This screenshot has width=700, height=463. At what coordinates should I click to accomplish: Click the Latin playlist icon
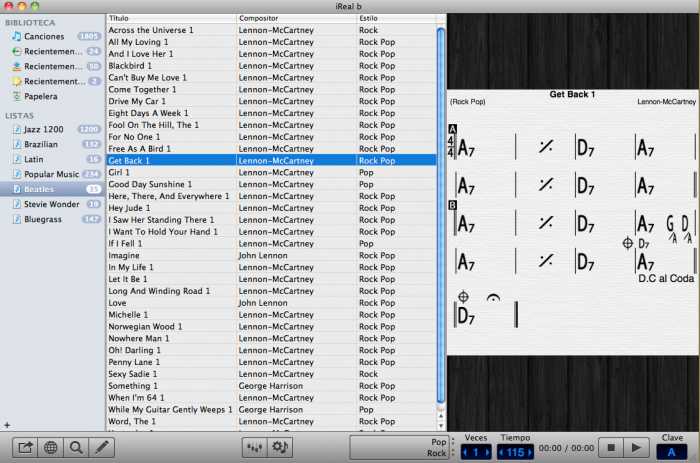click(17, 159)
